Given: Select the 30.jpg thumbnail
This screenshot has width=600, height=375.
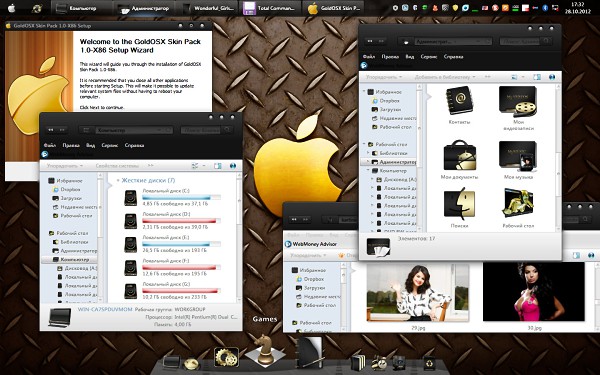Looking at the screenshot, I should (534, 293).
